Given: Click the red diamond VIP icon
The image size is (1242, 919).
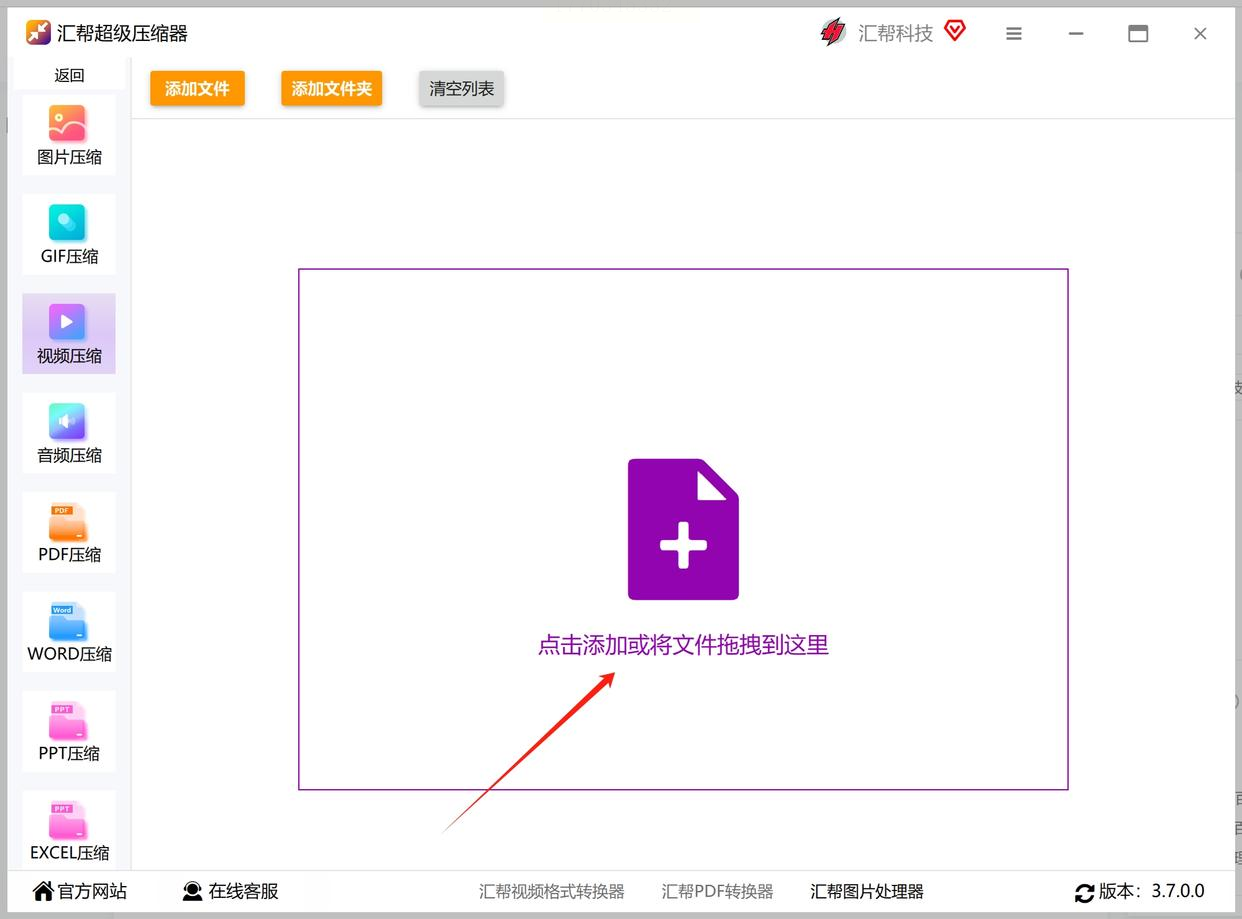Looking at the screenshot, I should click(x=955, y=31).
